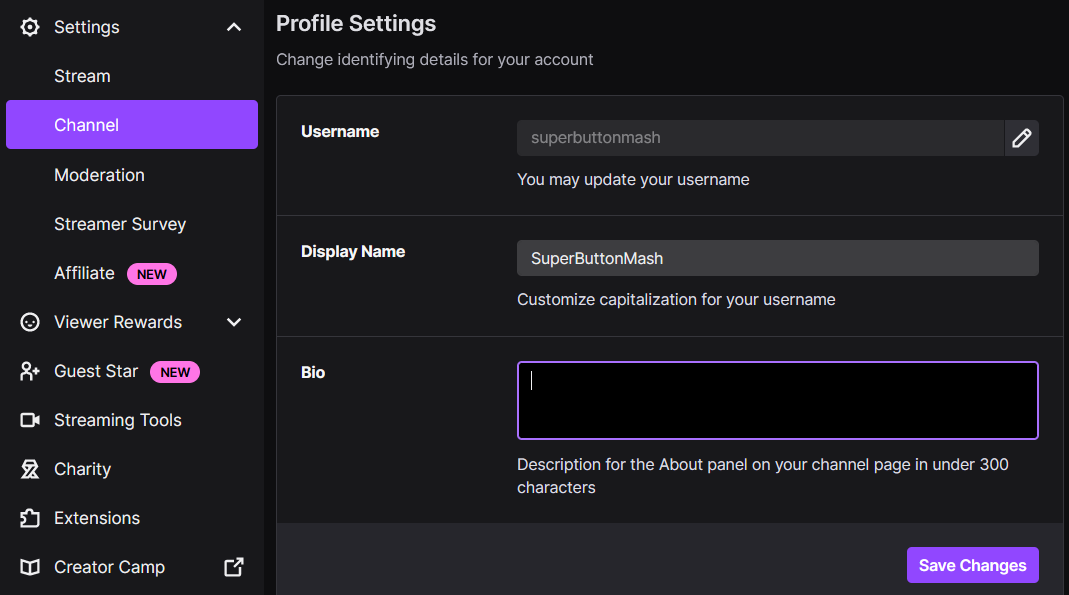
Task: Select the Charity icon in the sidebar
Action: (30, 469)
